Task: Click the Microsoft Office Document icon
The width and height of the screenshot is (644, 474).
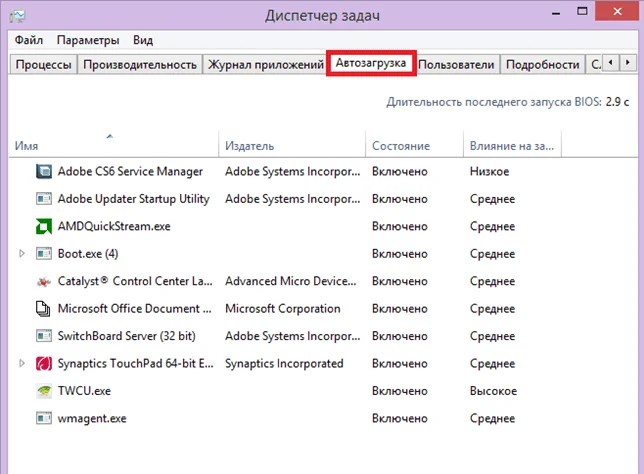Action: click(x=43, y=309)
